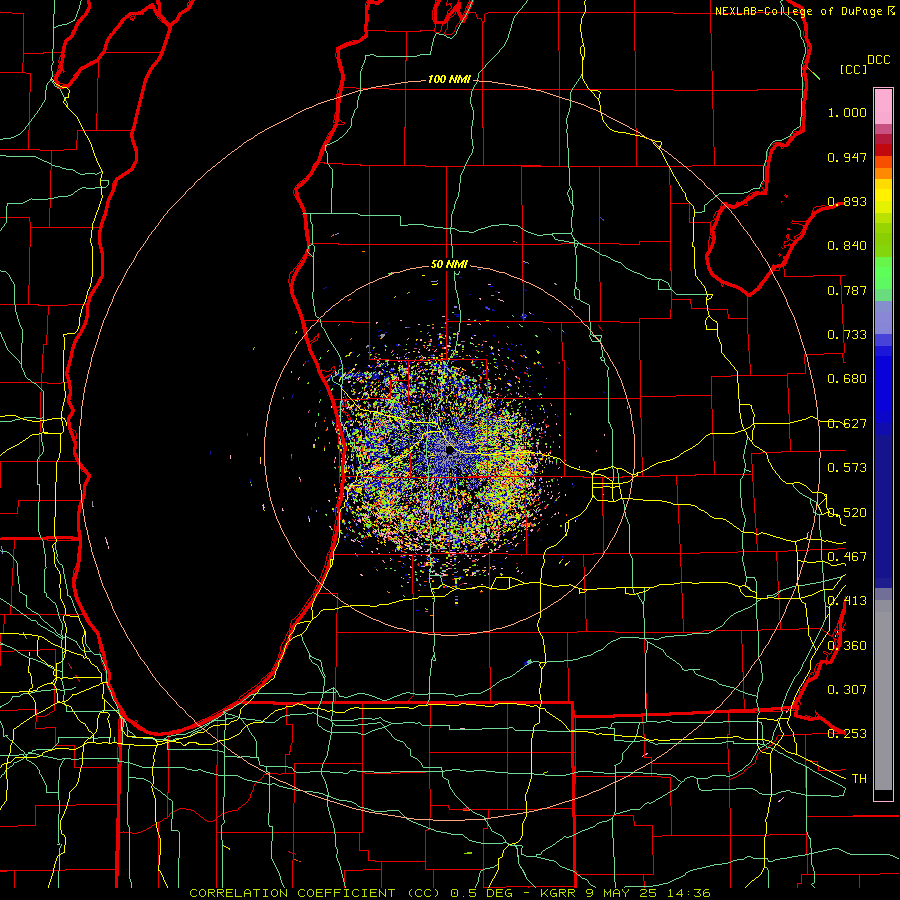Click the 0.627 legend value
The image size is (900, 900).
847,424
